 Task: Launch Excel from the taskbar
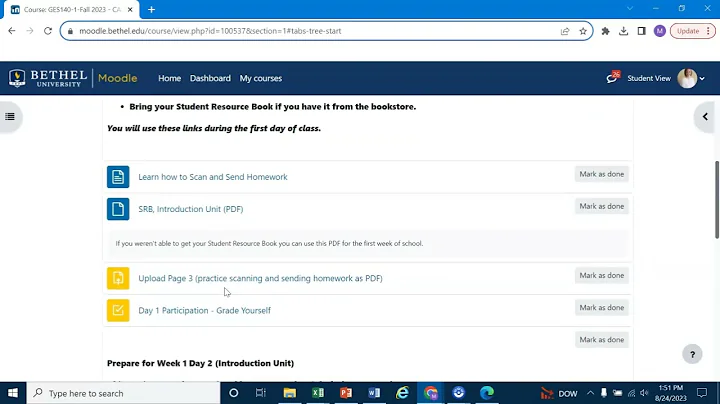[x=318, y=393]
